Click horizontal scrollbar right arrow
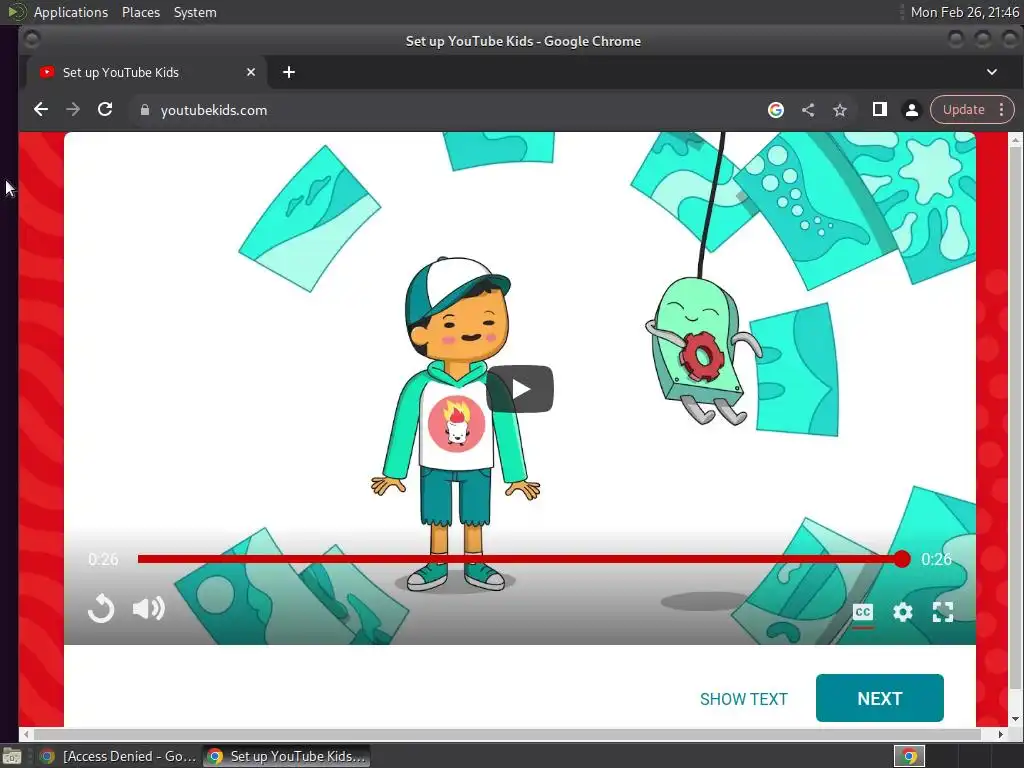 (x=1000, y=734)
